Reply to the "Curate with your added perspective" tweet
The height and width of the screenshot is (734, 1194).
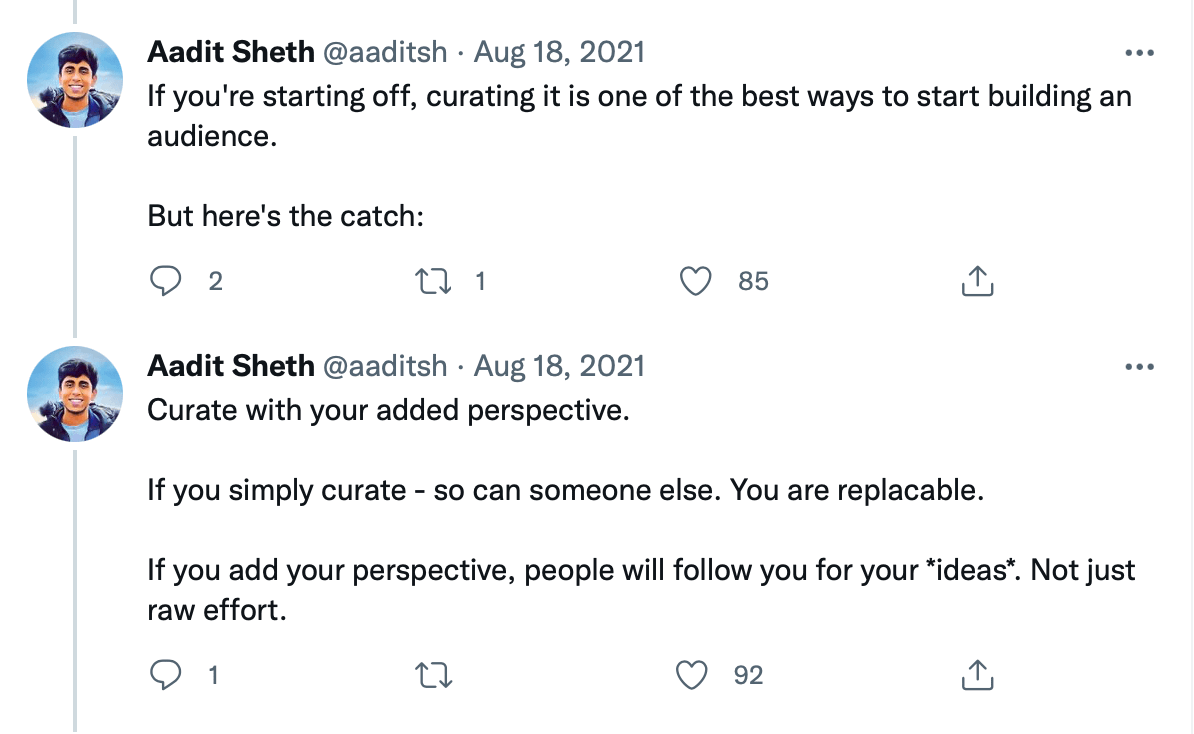pos(164,676)
